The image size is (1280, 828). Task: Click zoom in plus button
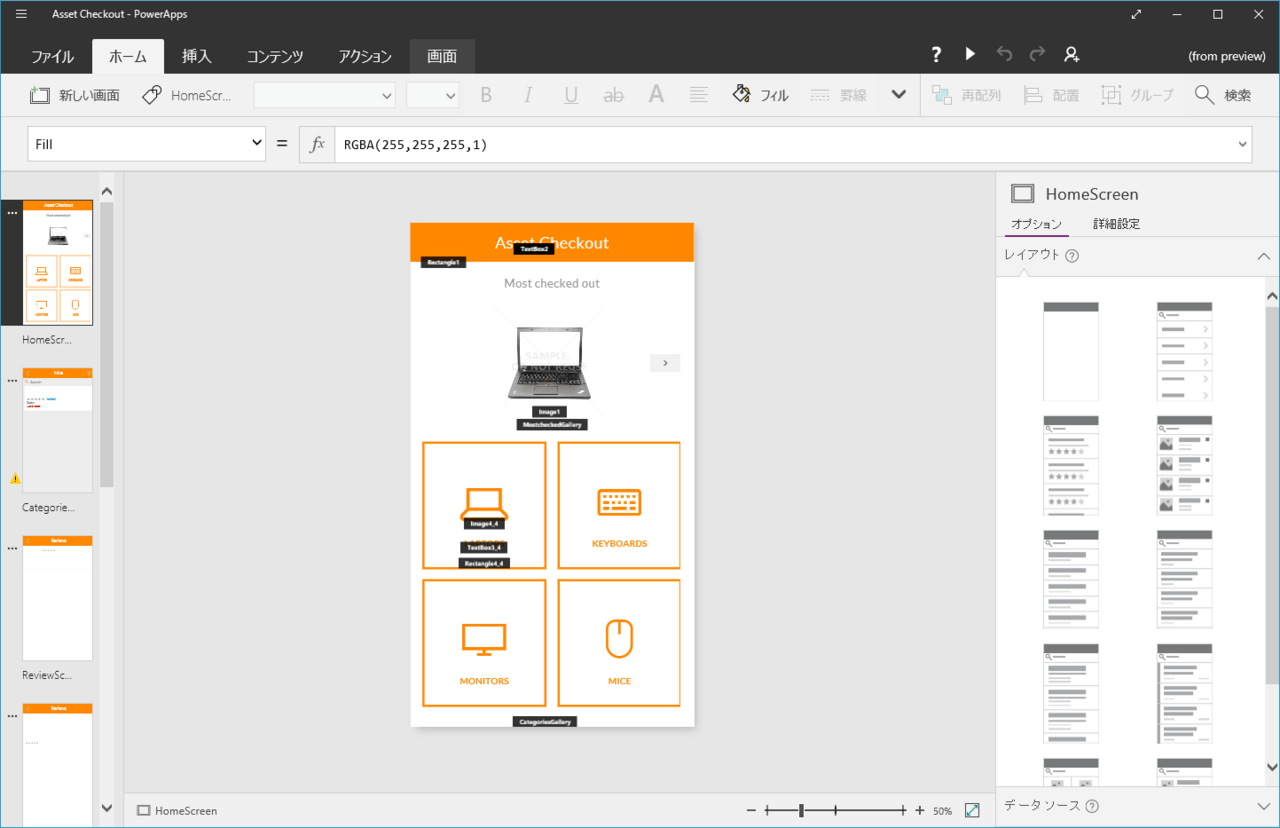(919, 811)
